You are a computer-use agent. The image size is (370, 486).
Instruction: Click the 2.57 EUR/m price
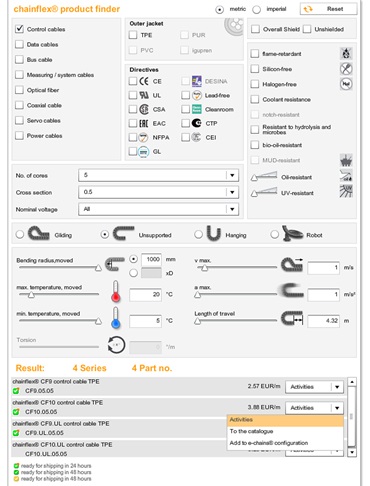click(x=264, y=386)
